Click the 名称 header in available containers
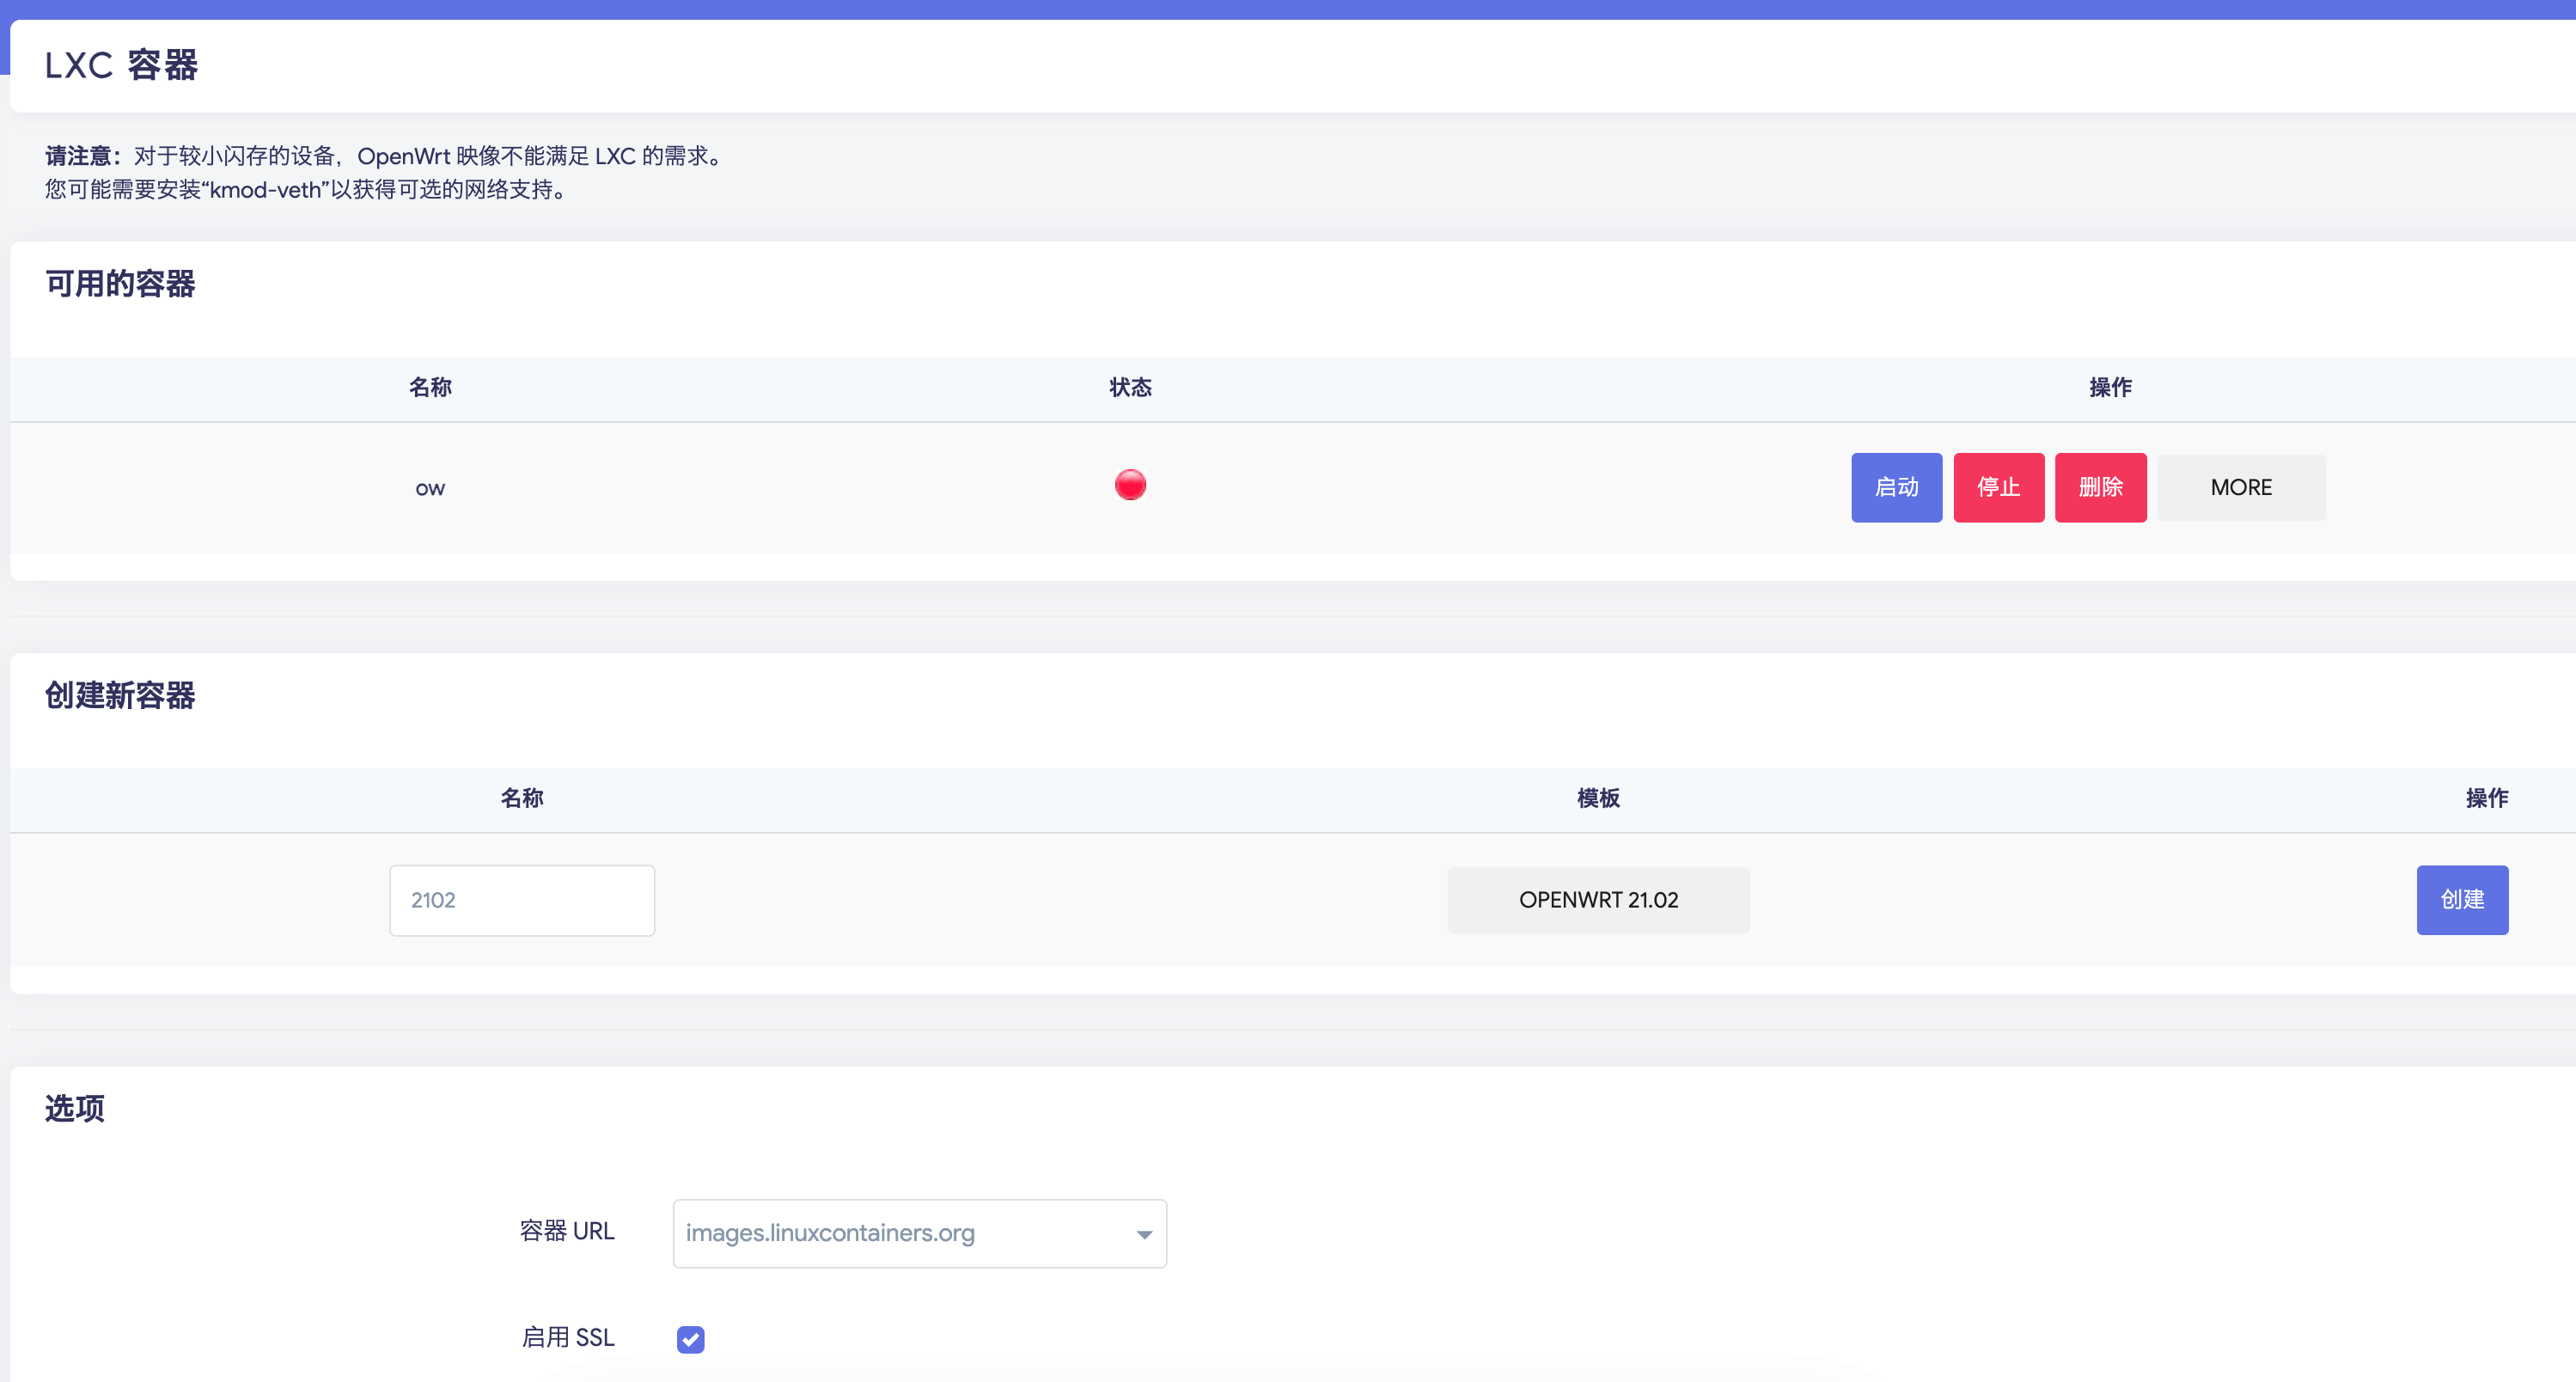The width and height of the screenshot is (2576, 1382). coord(430,388)
